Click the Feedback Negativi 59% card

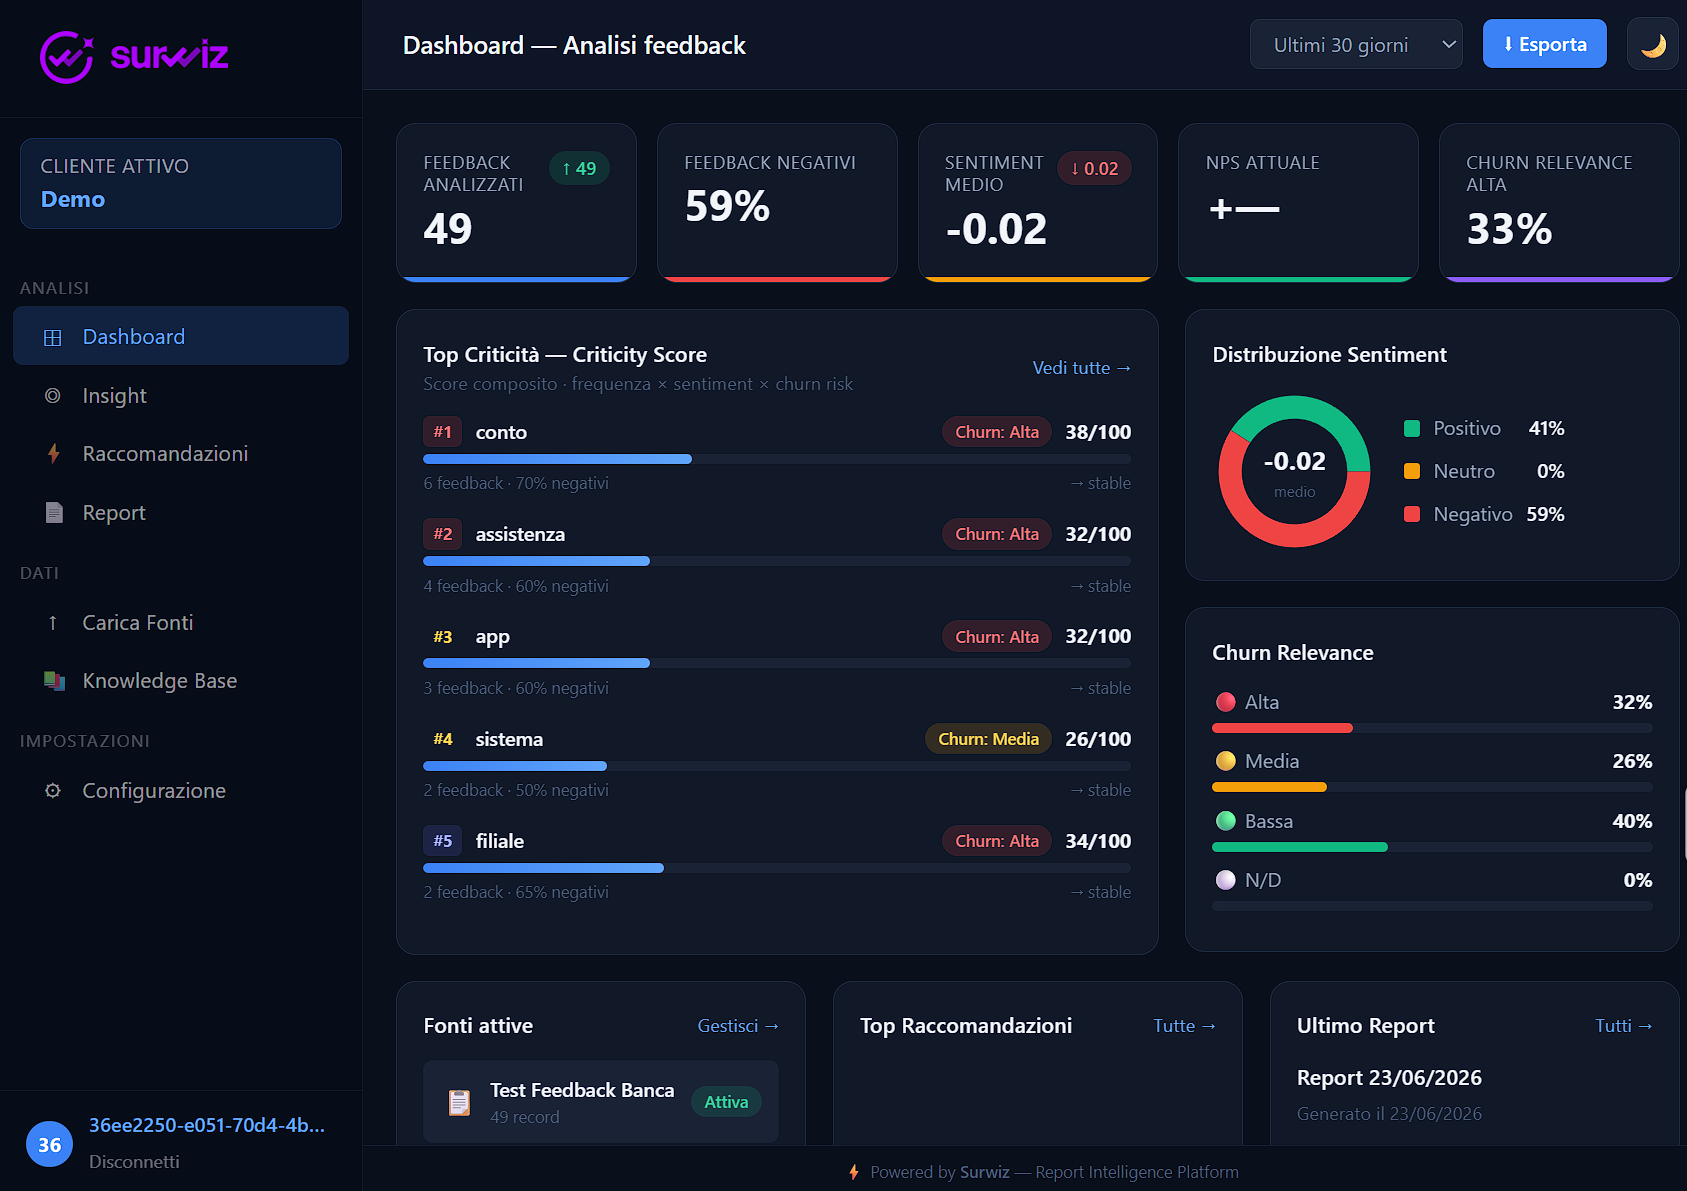coord(777,203)
